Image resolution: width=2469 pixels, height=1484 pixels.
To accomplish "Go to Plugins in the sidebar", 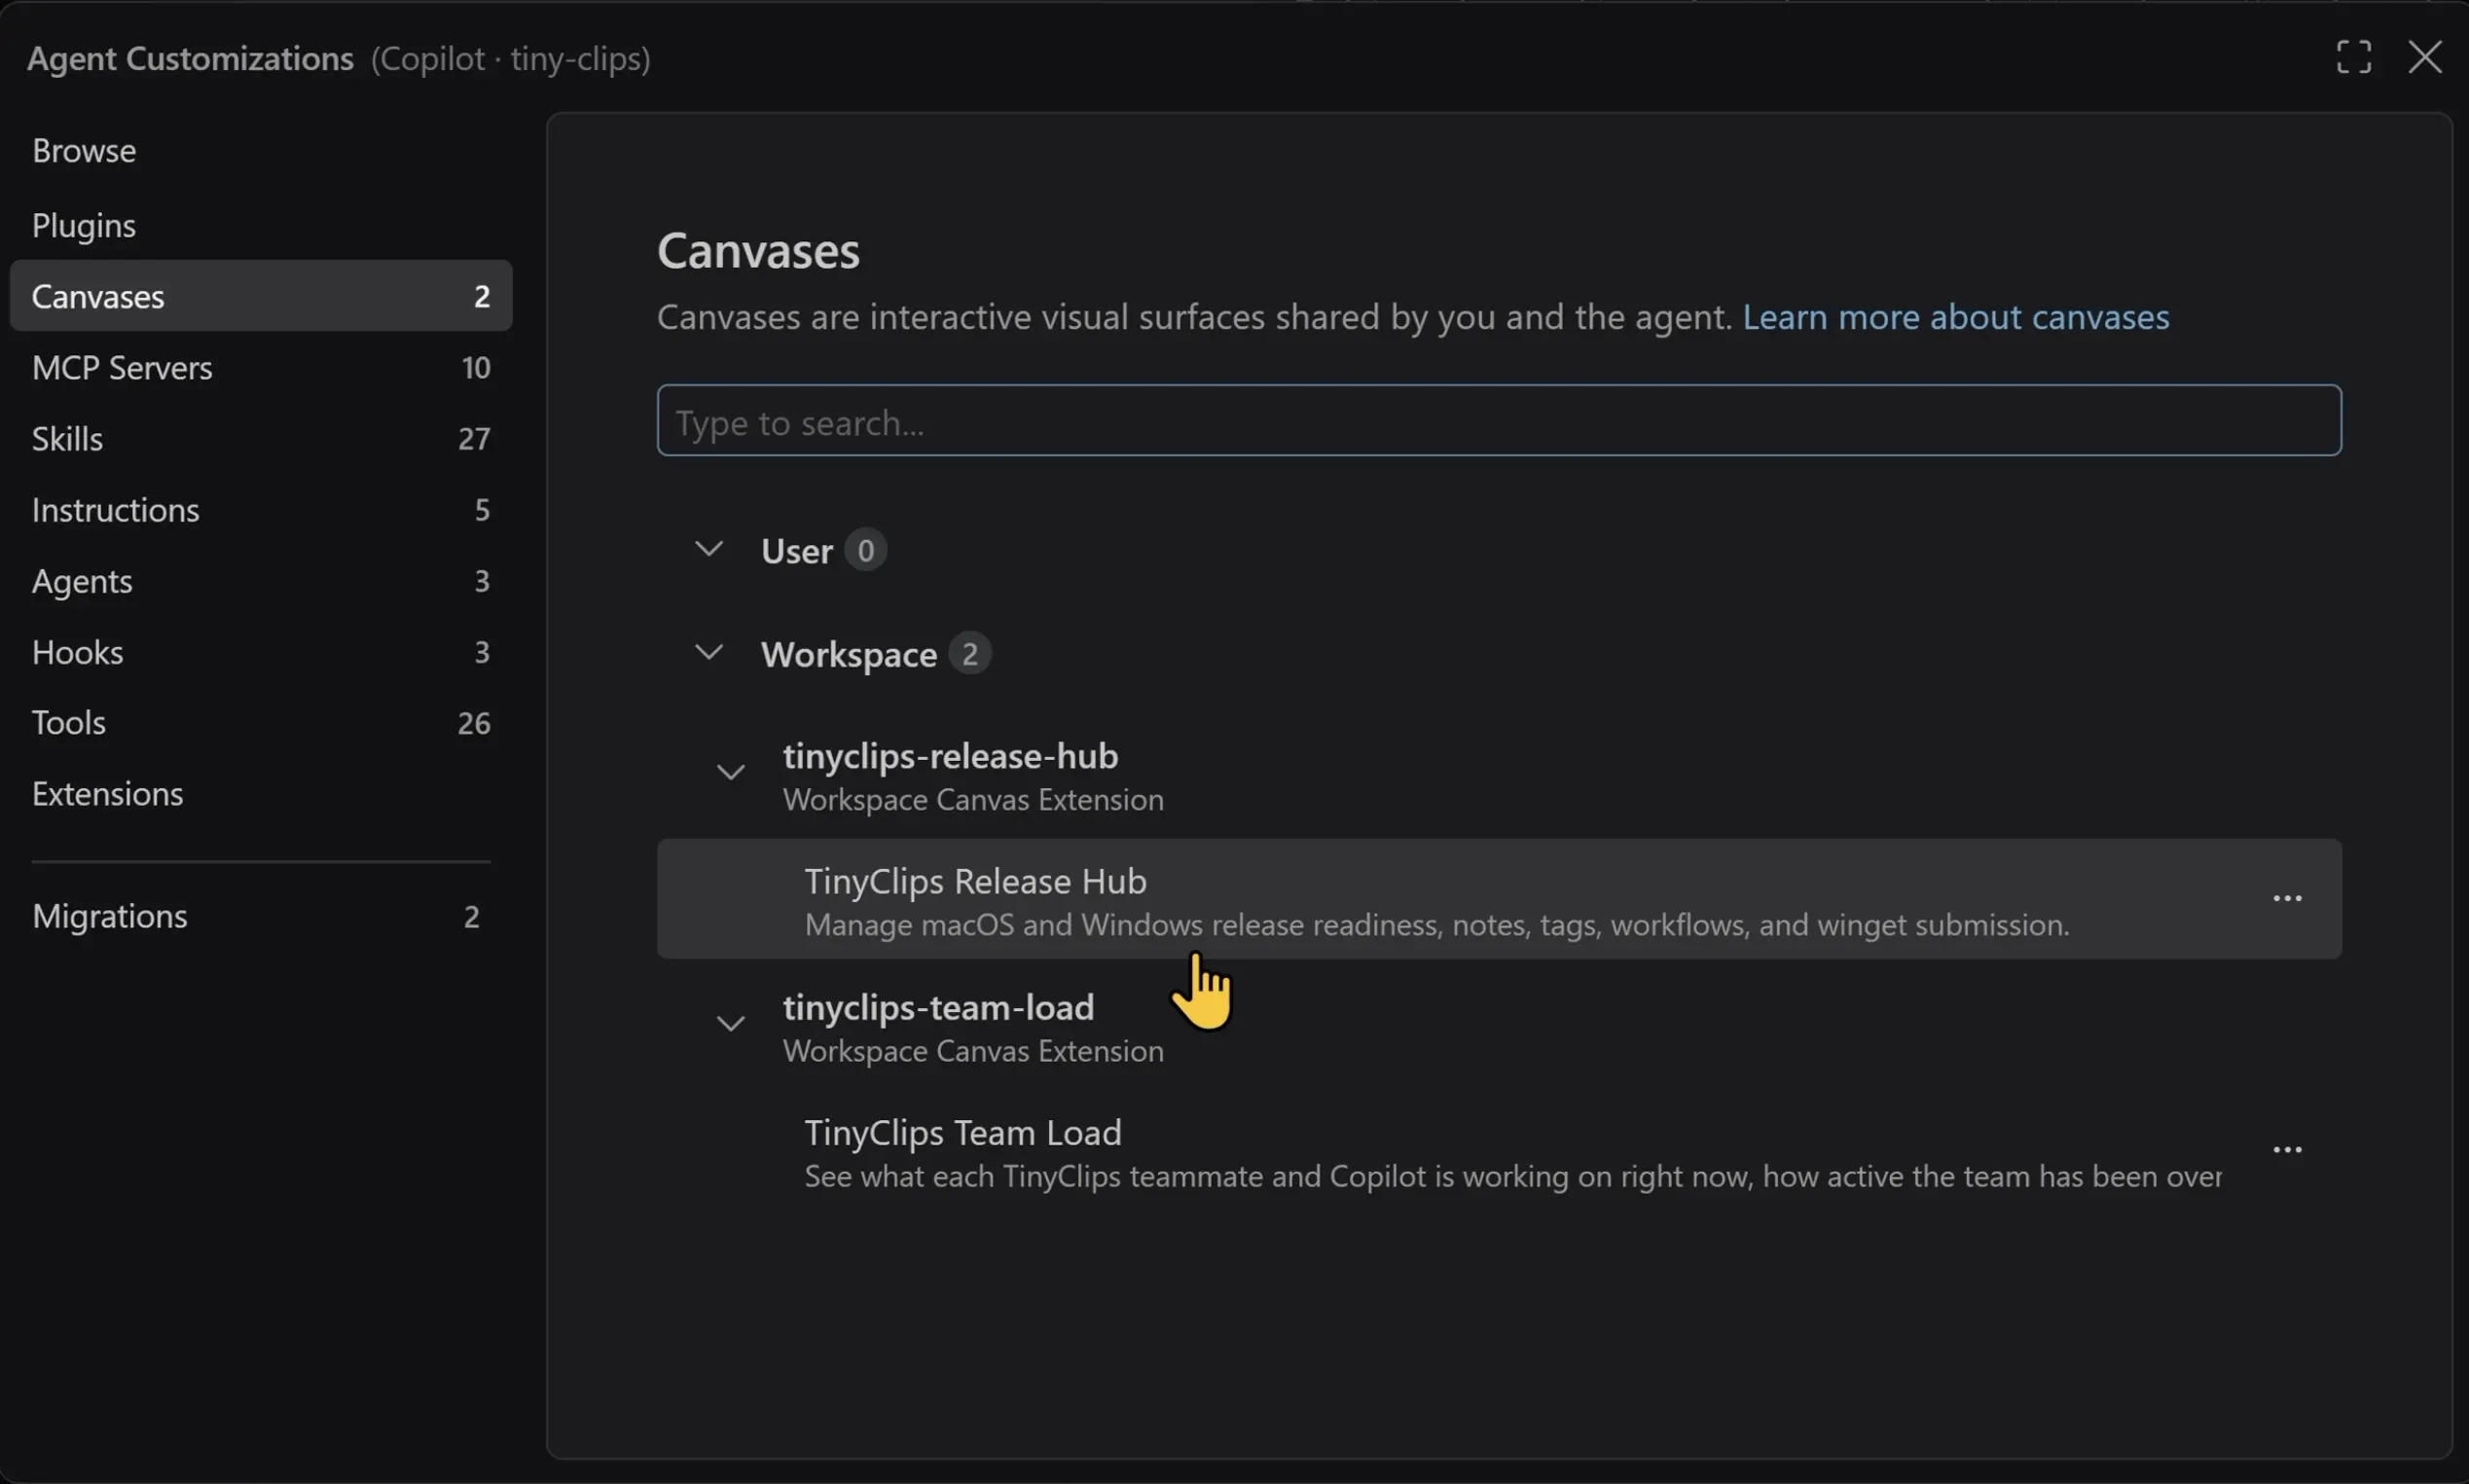I will [x=261, y=225].
